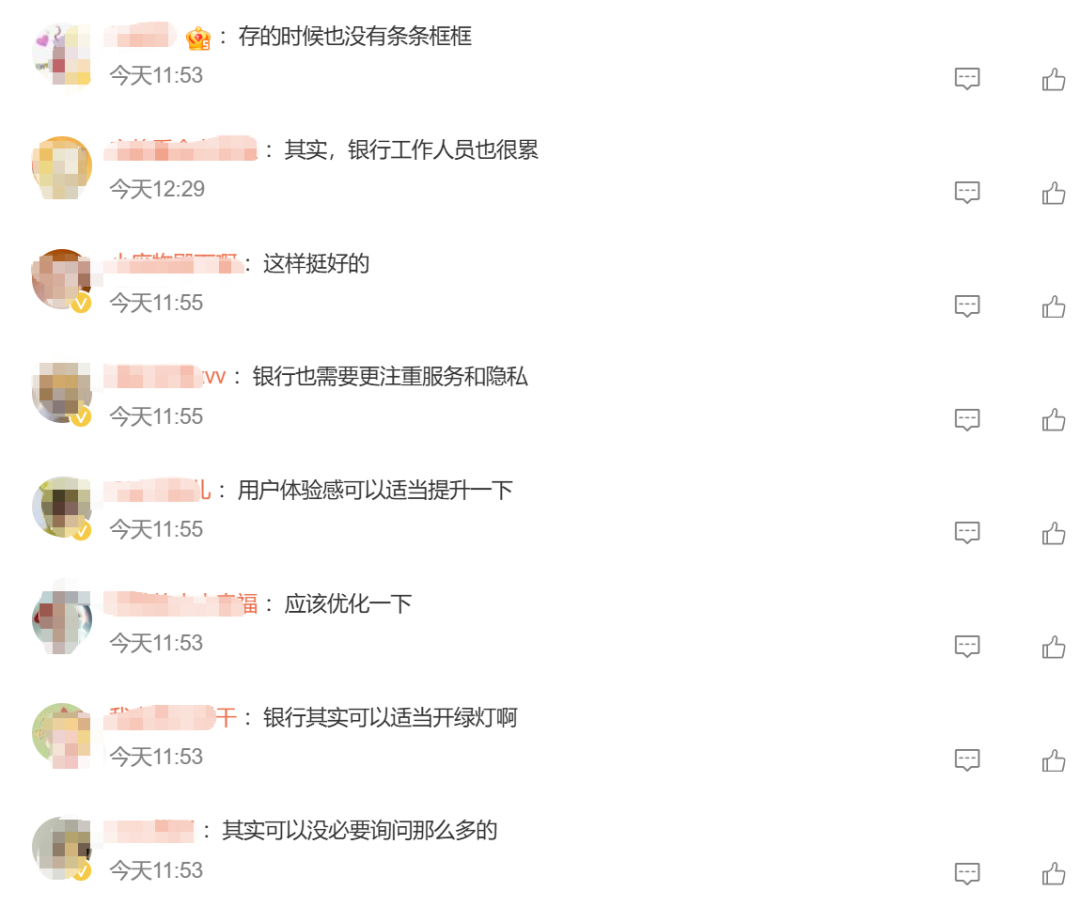
Task: Like the comment "应该优化一下"
Action: [1053, 647]
